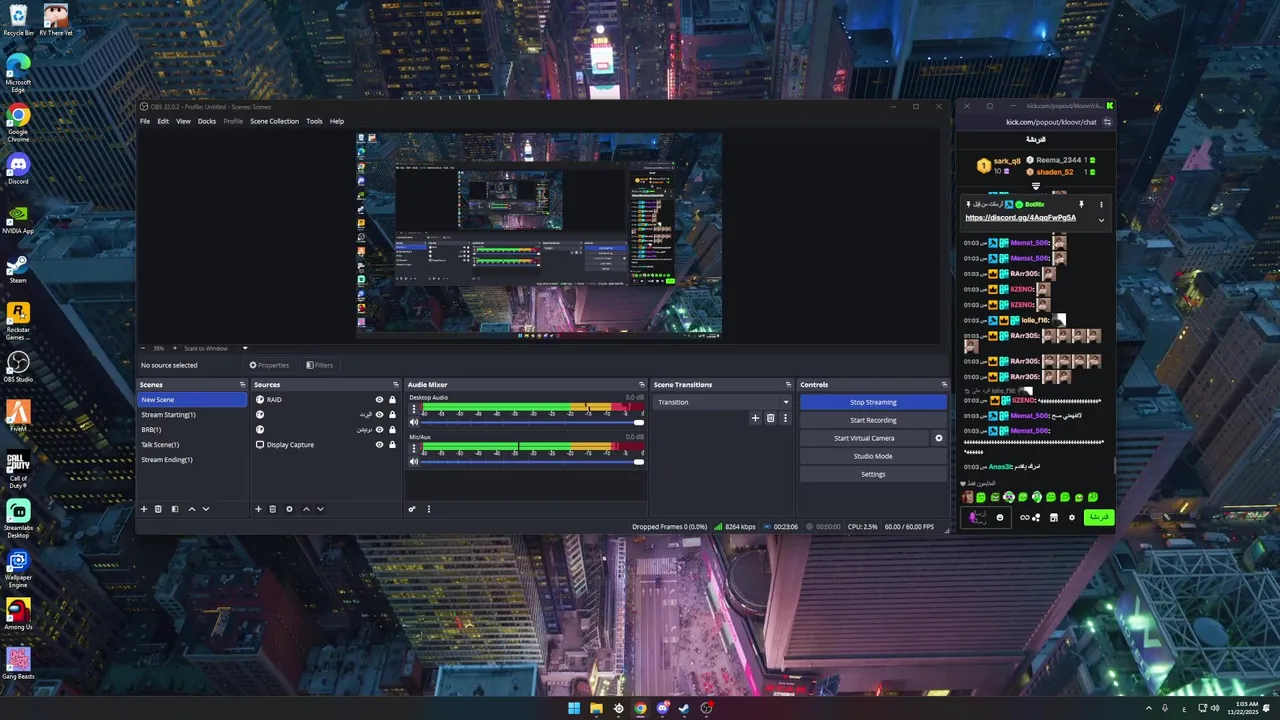
Task: Open the File menu in OBS
Action: 145,121
